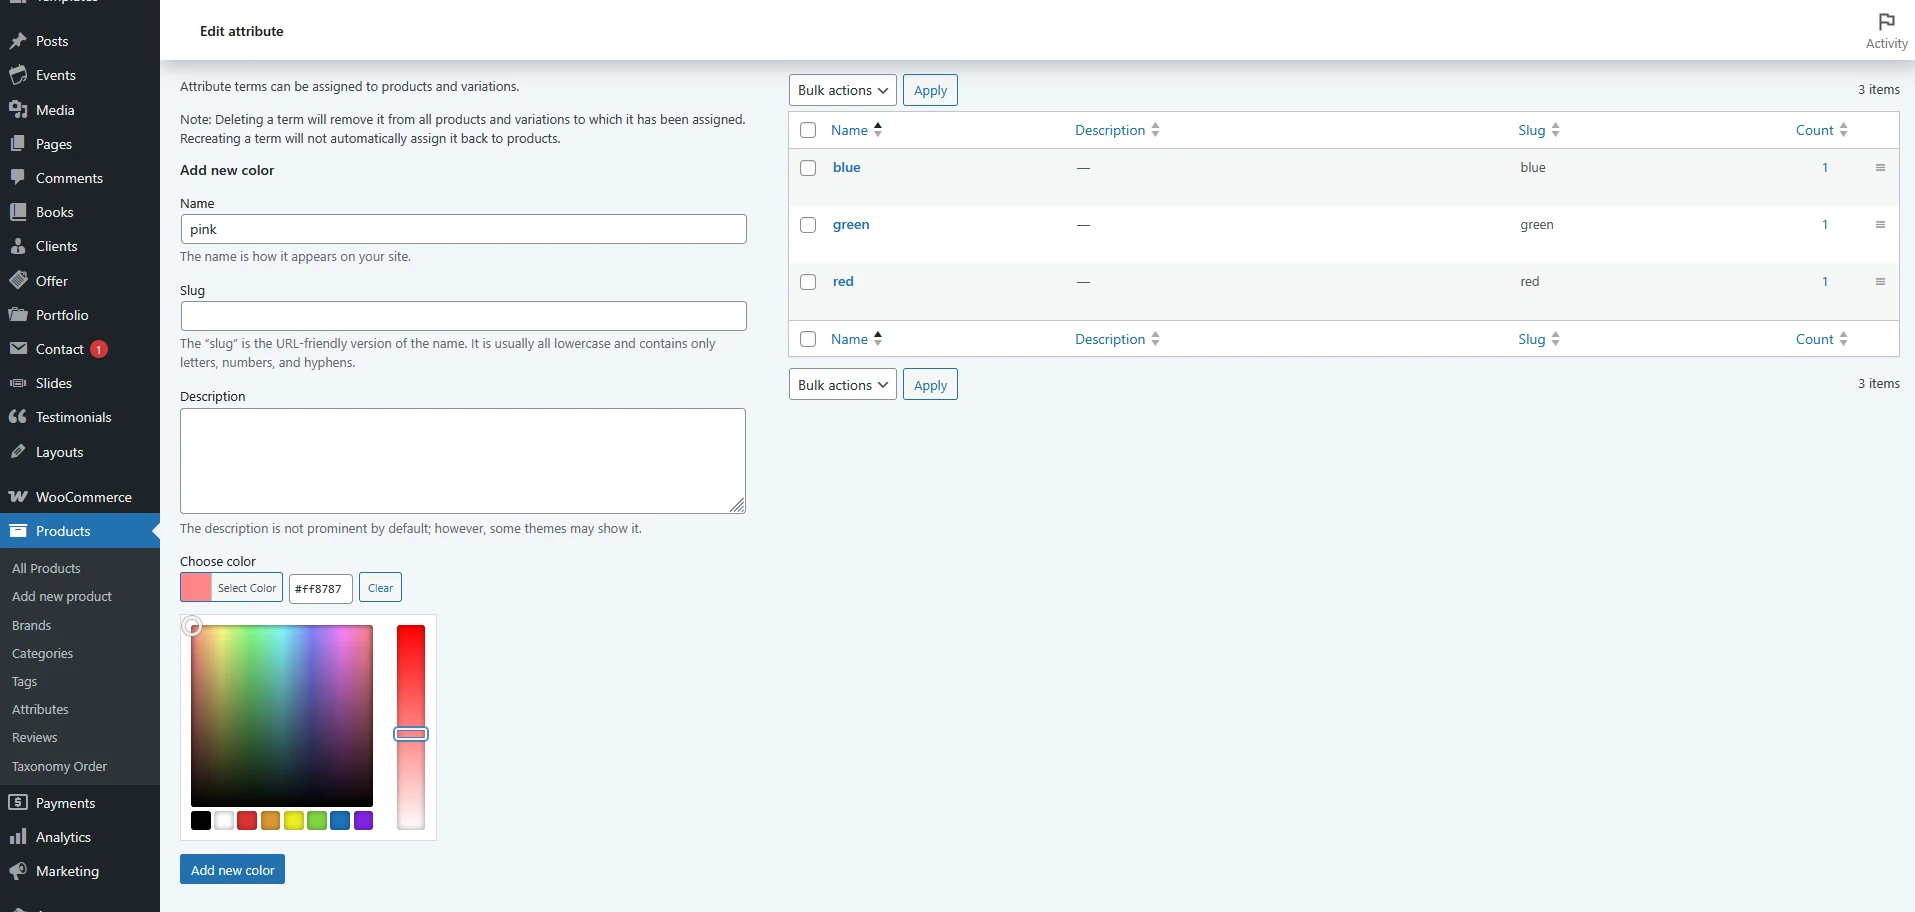Check the checkbox for the blue term

(808, 168)
